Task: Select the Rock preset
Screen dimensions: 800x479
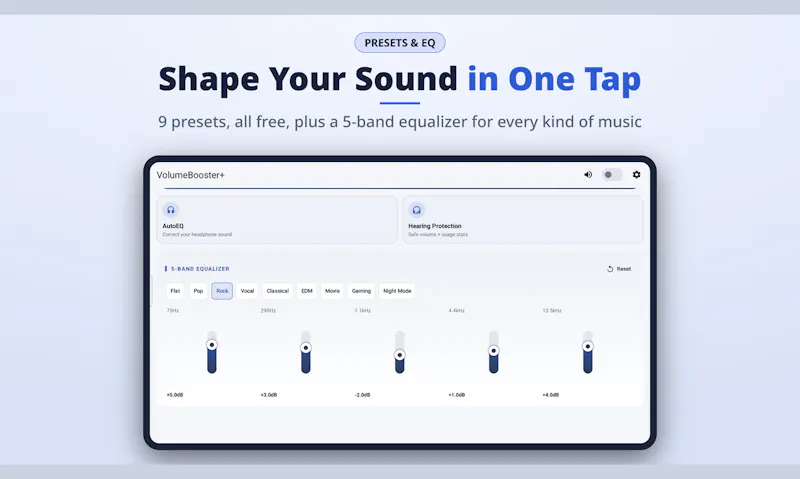Action: tap(222, 291)
